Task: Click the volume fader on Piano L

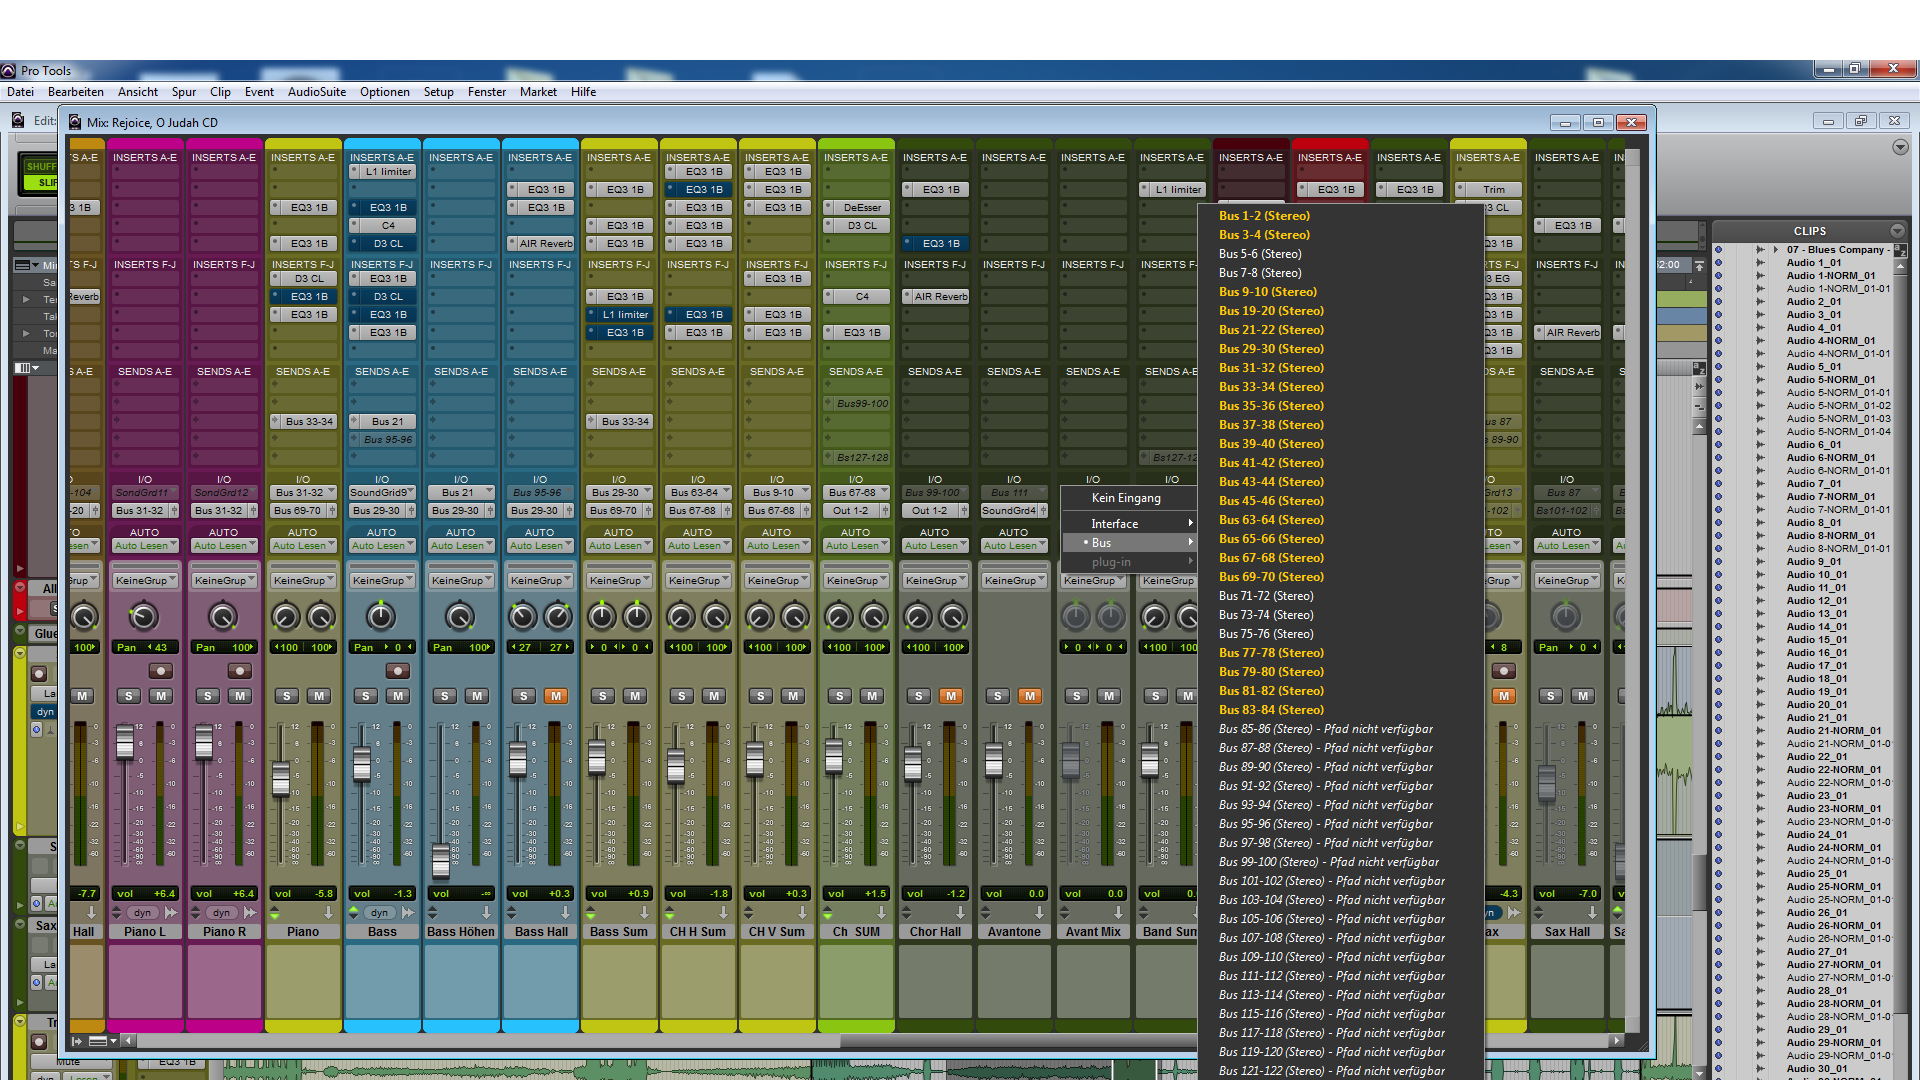Action: click(x=125, y=743)
